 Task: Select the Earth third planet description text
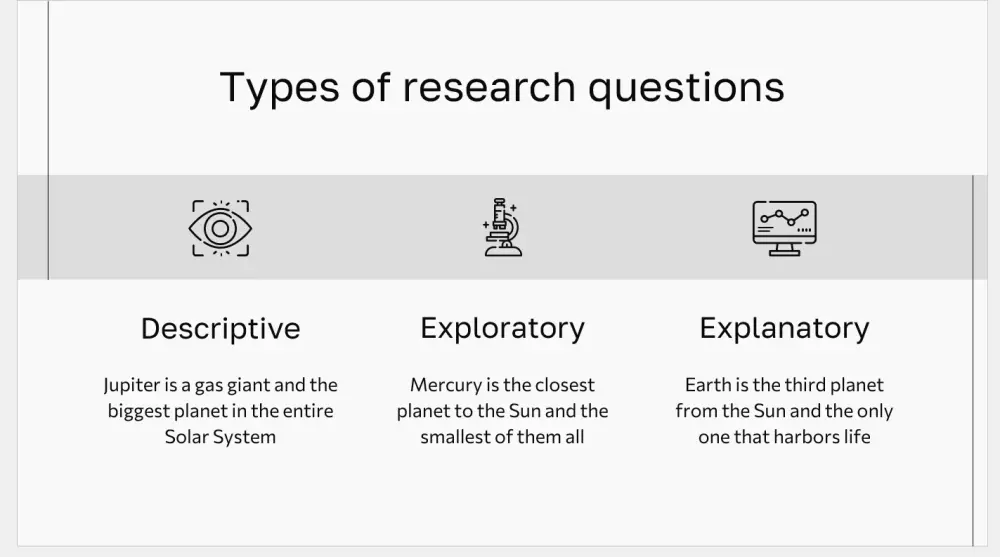pos(784,410)
